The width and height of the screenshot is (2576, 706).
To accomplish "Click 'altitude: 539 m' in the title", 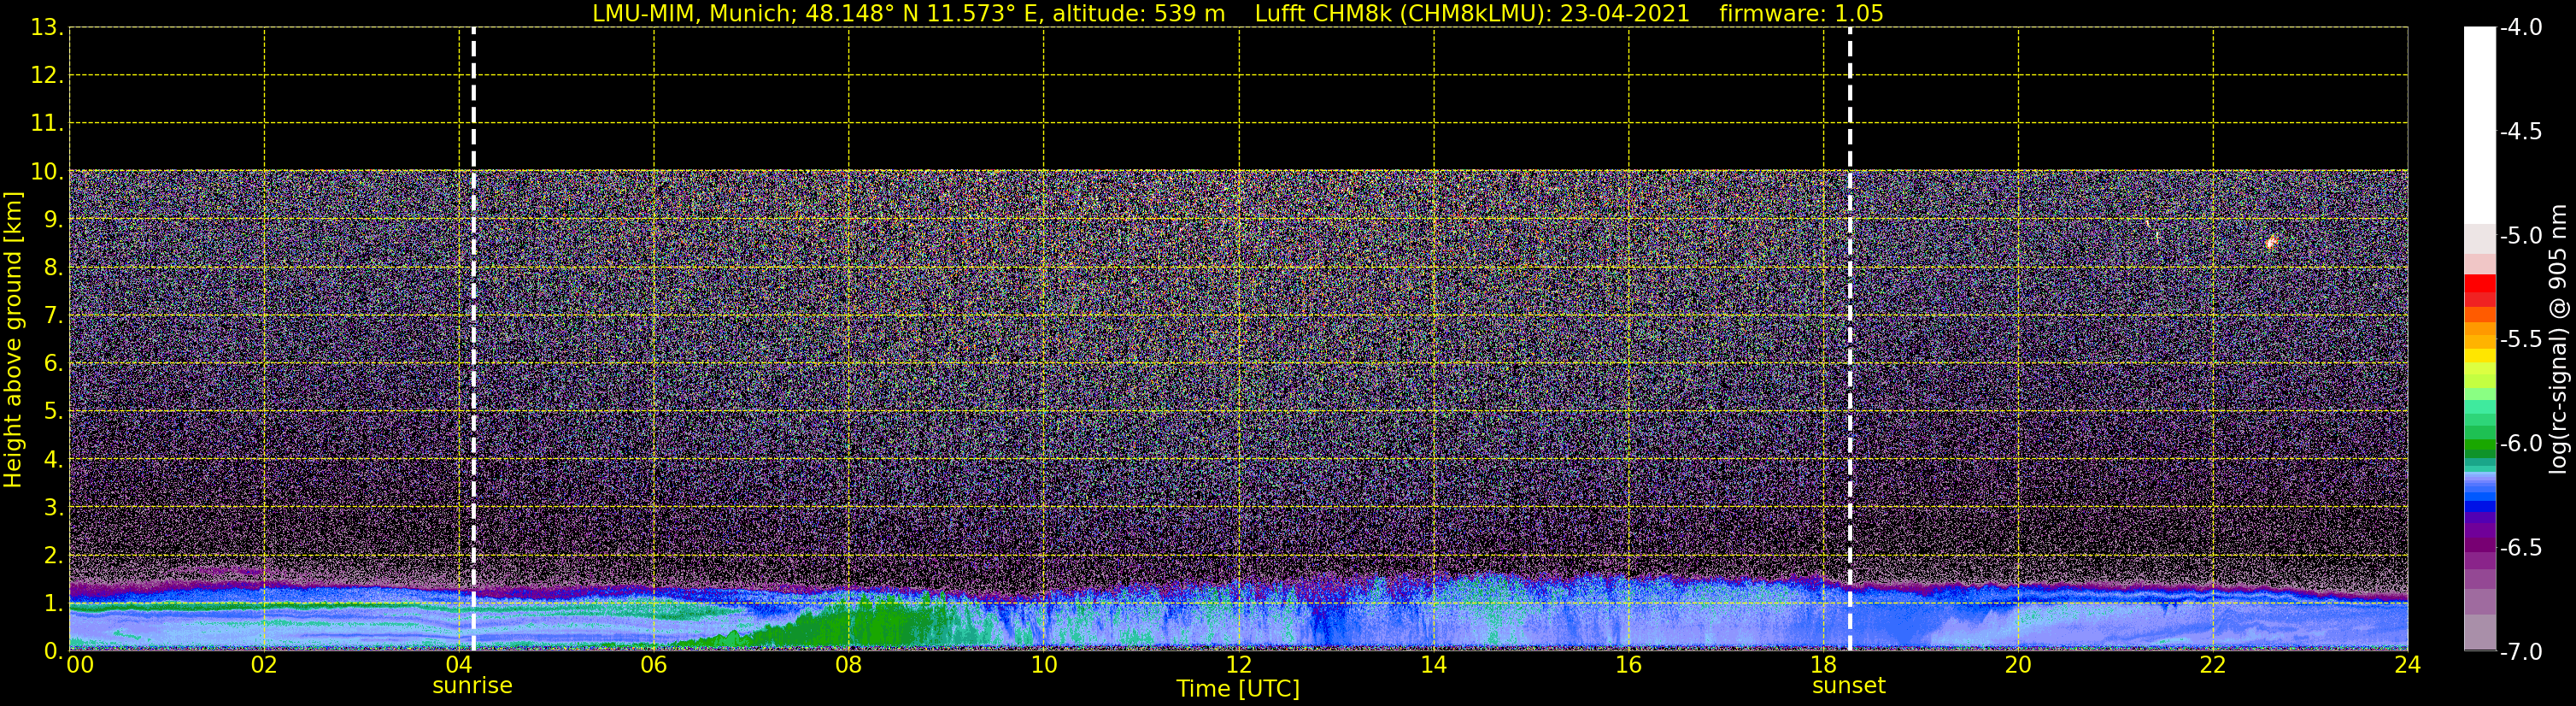I will click(1138, 14).
